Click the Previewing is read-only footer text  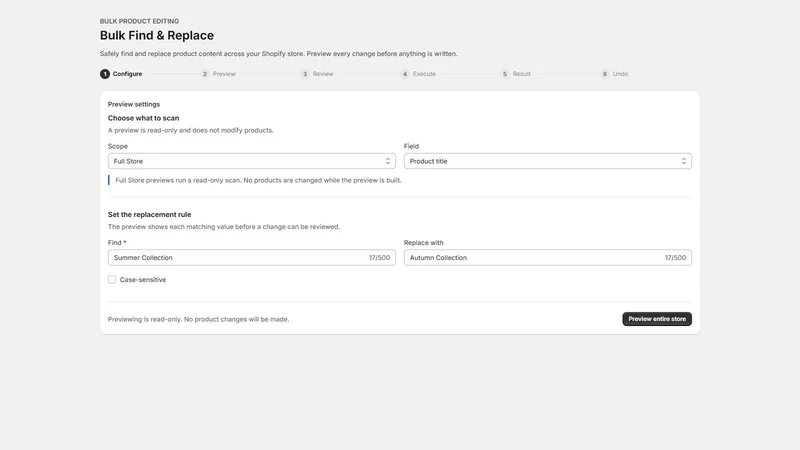click(198, 319)
